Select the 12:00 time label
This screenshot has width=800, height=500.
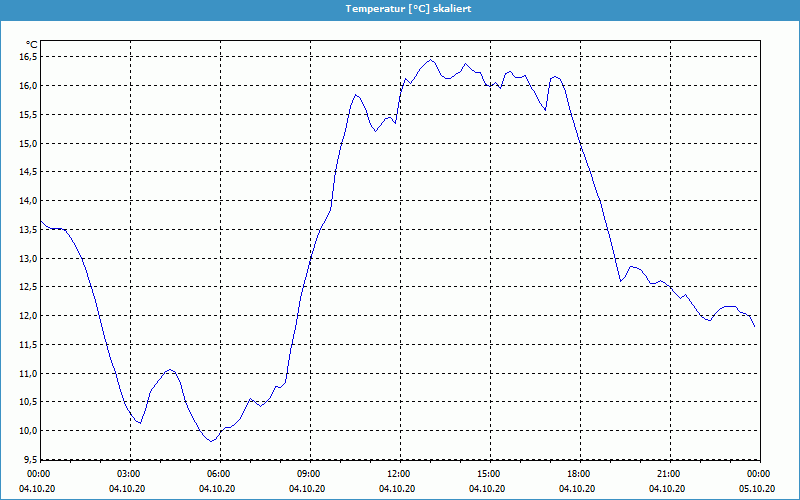point(398,474)
